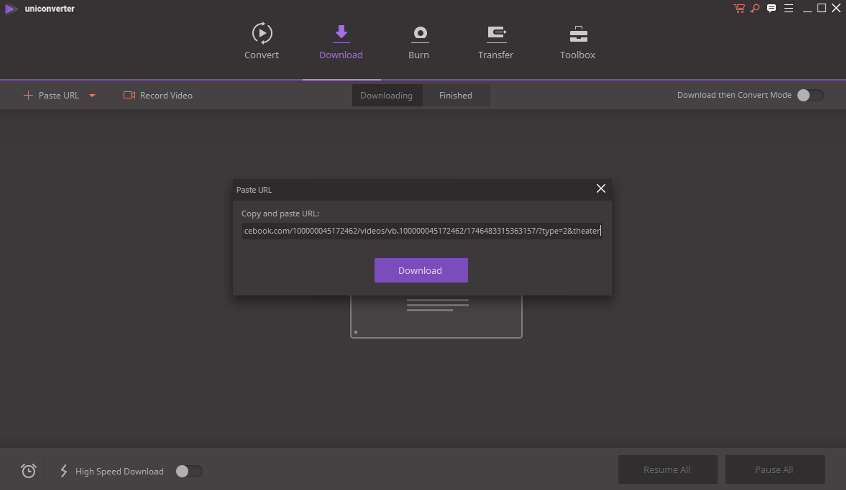
Task: Click the key registration icon
Action: coord(755,8)
